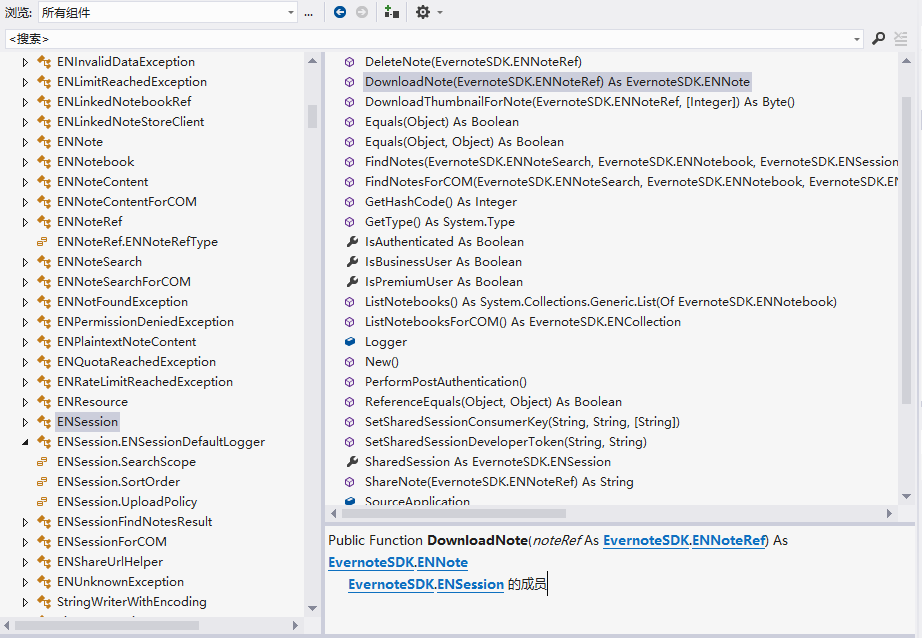Screen dimensions: 922x638
Task: Click the add to references toolbar icon
Action: click(392, 12)
